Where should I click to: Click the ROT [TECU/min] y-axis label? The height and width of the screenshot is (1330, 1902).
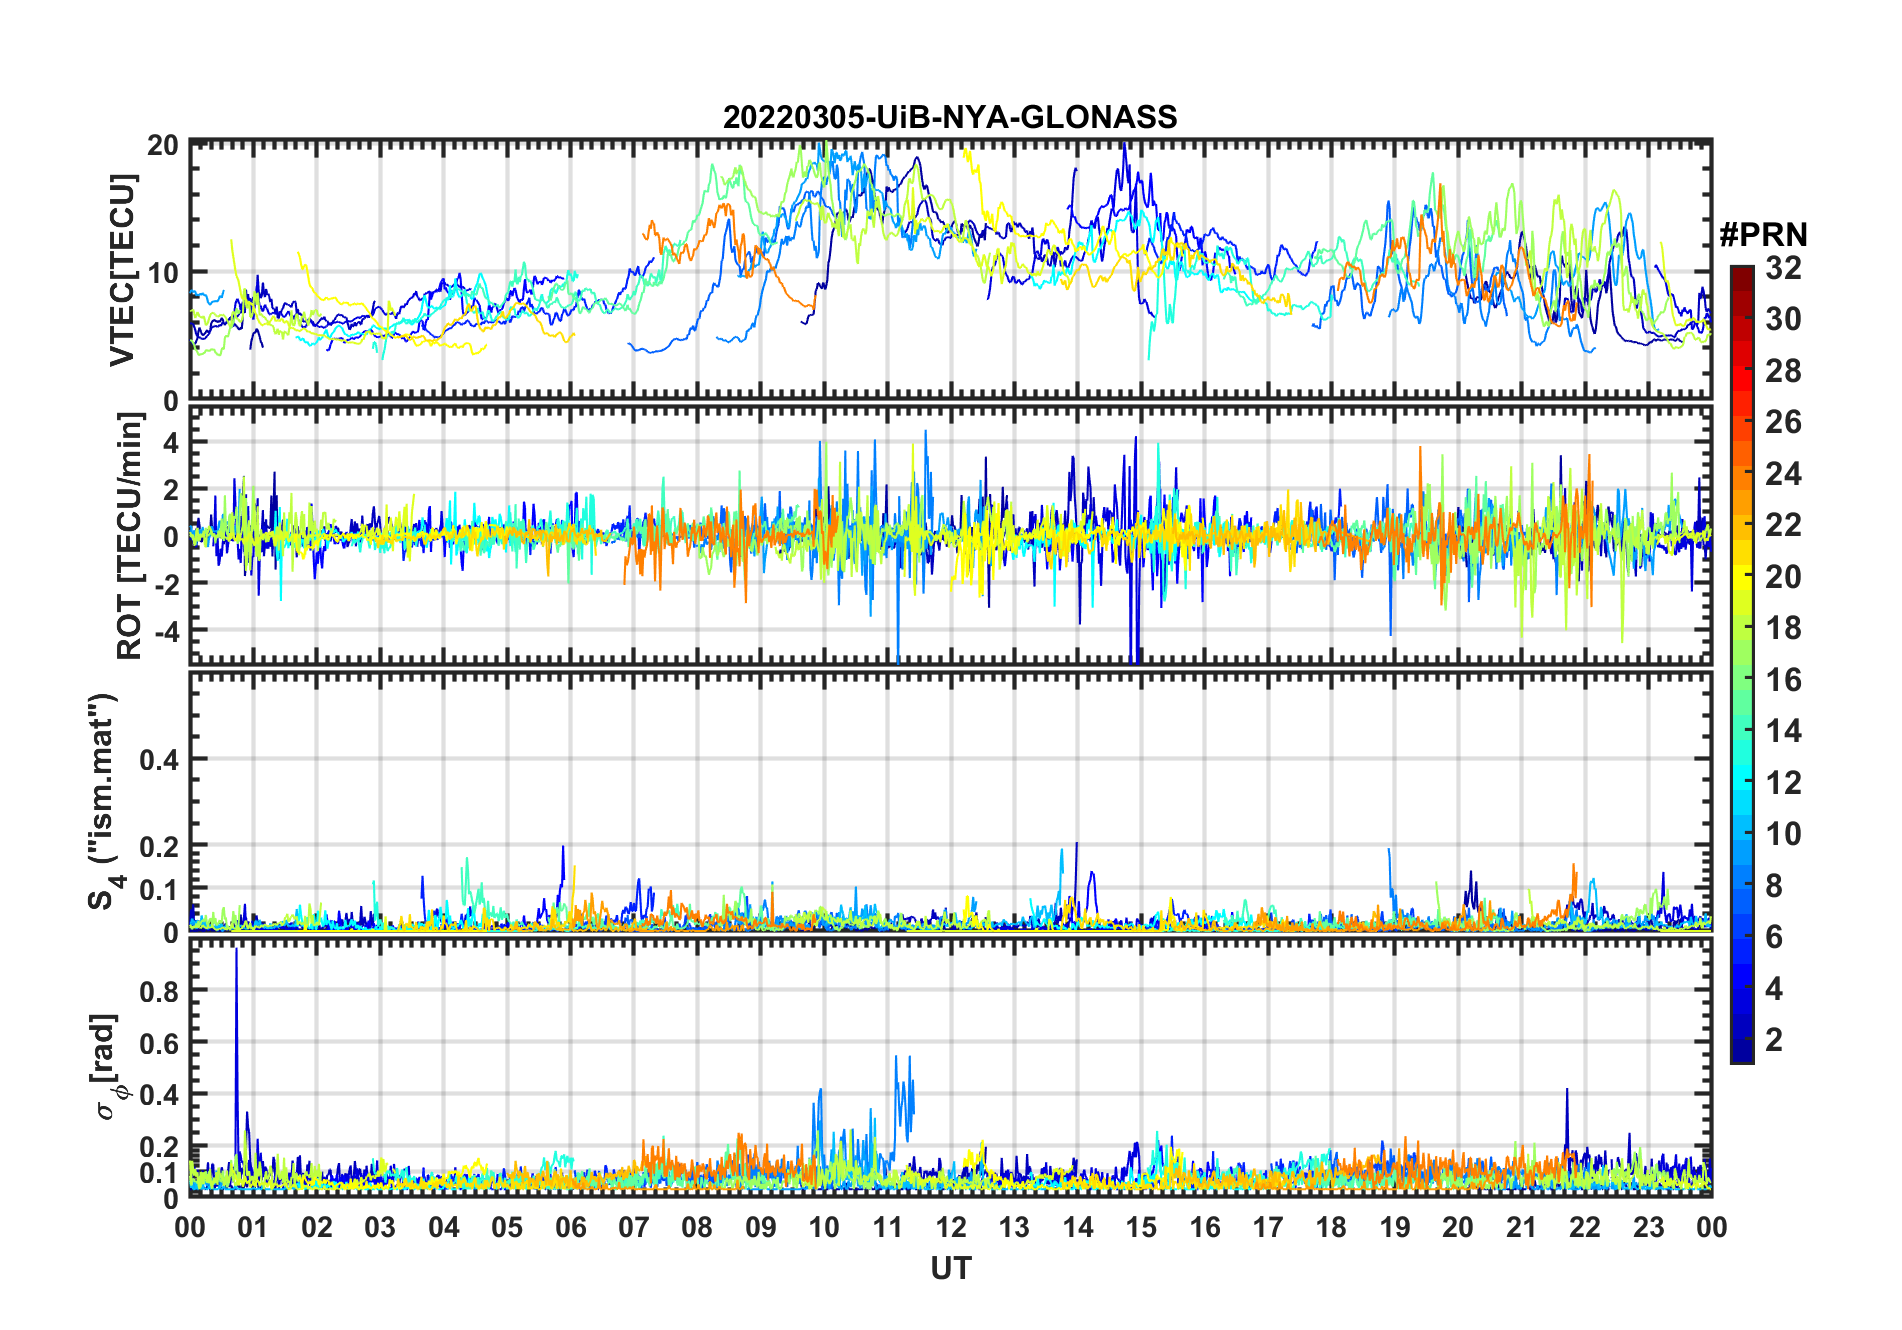point(130,536)
